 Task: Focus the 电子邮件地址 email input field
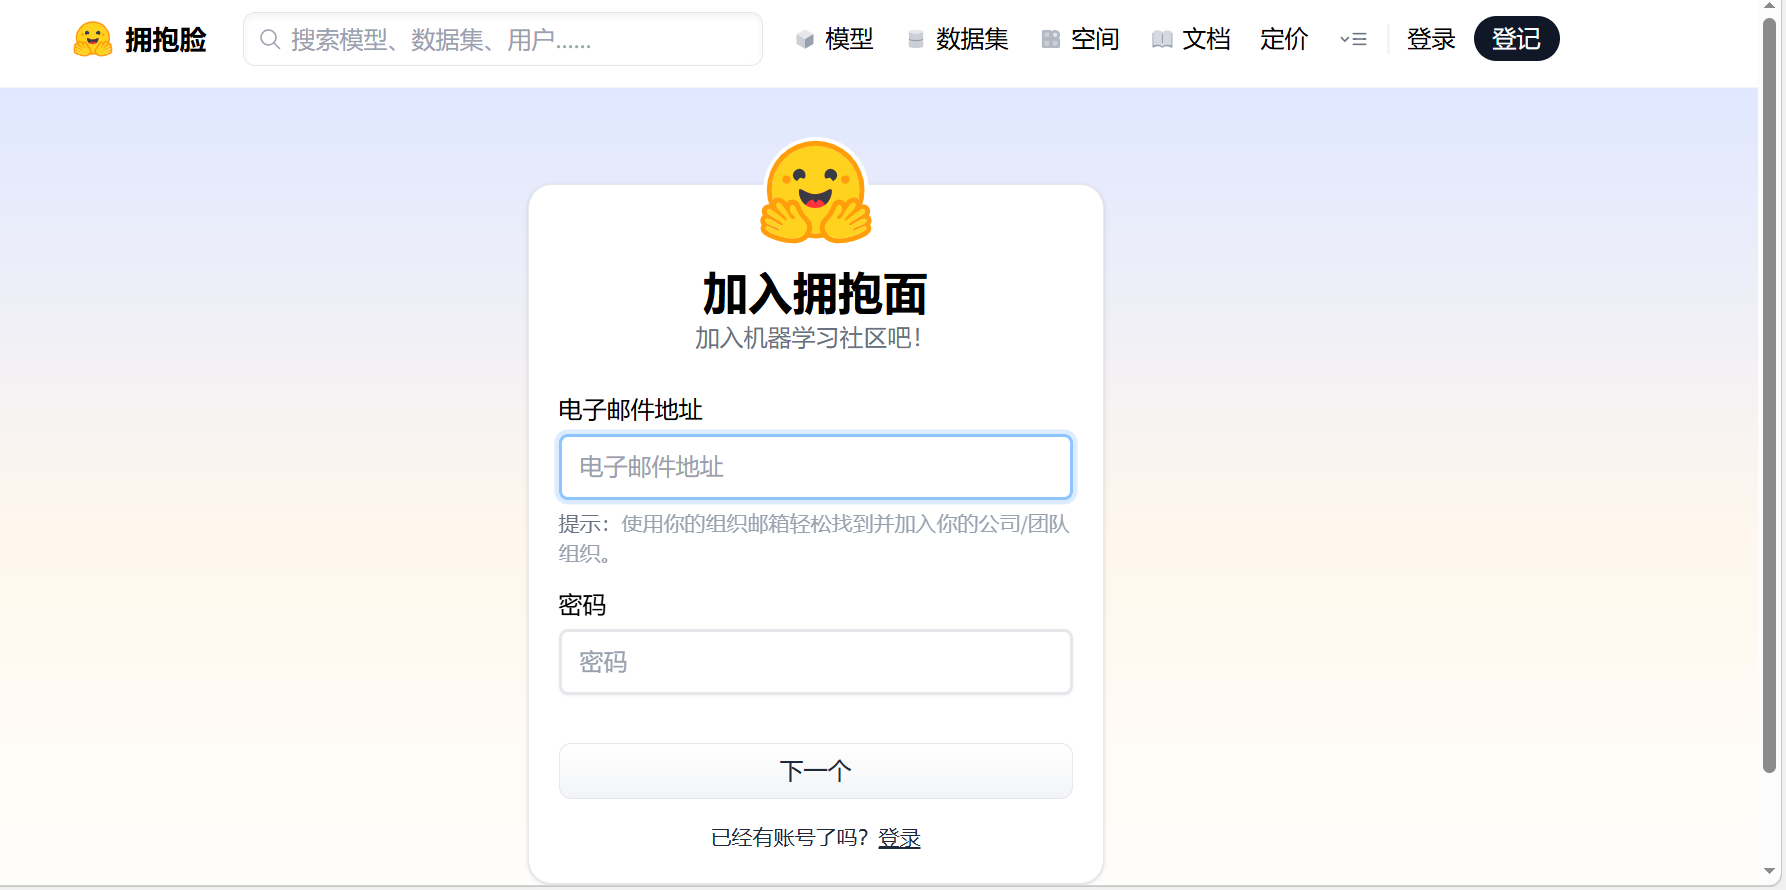(x=815, y=467)
